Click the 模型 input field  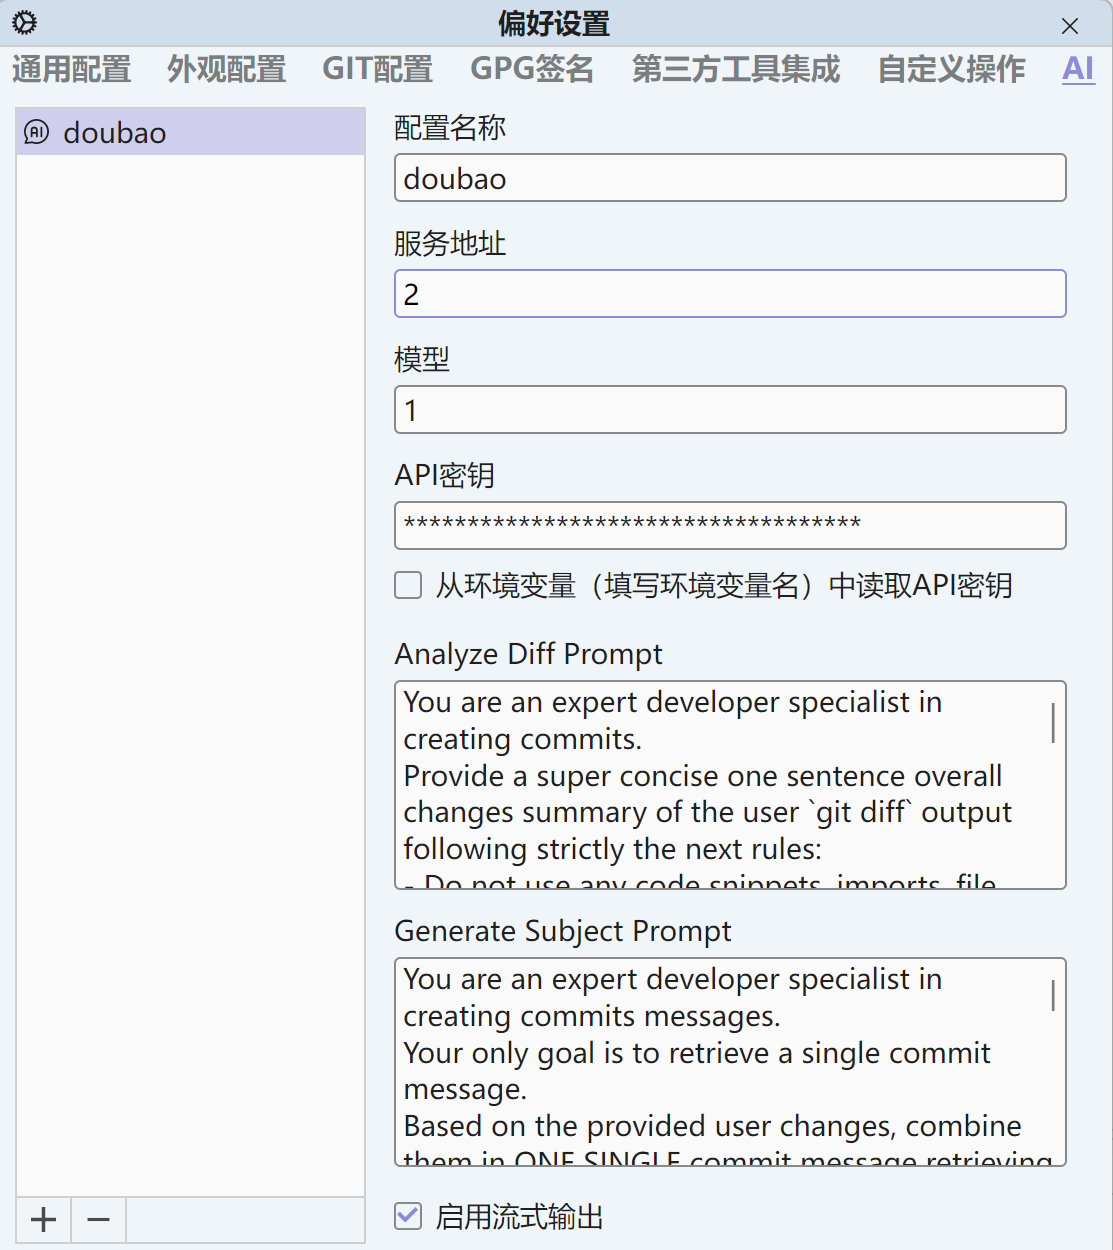point(730,410)
